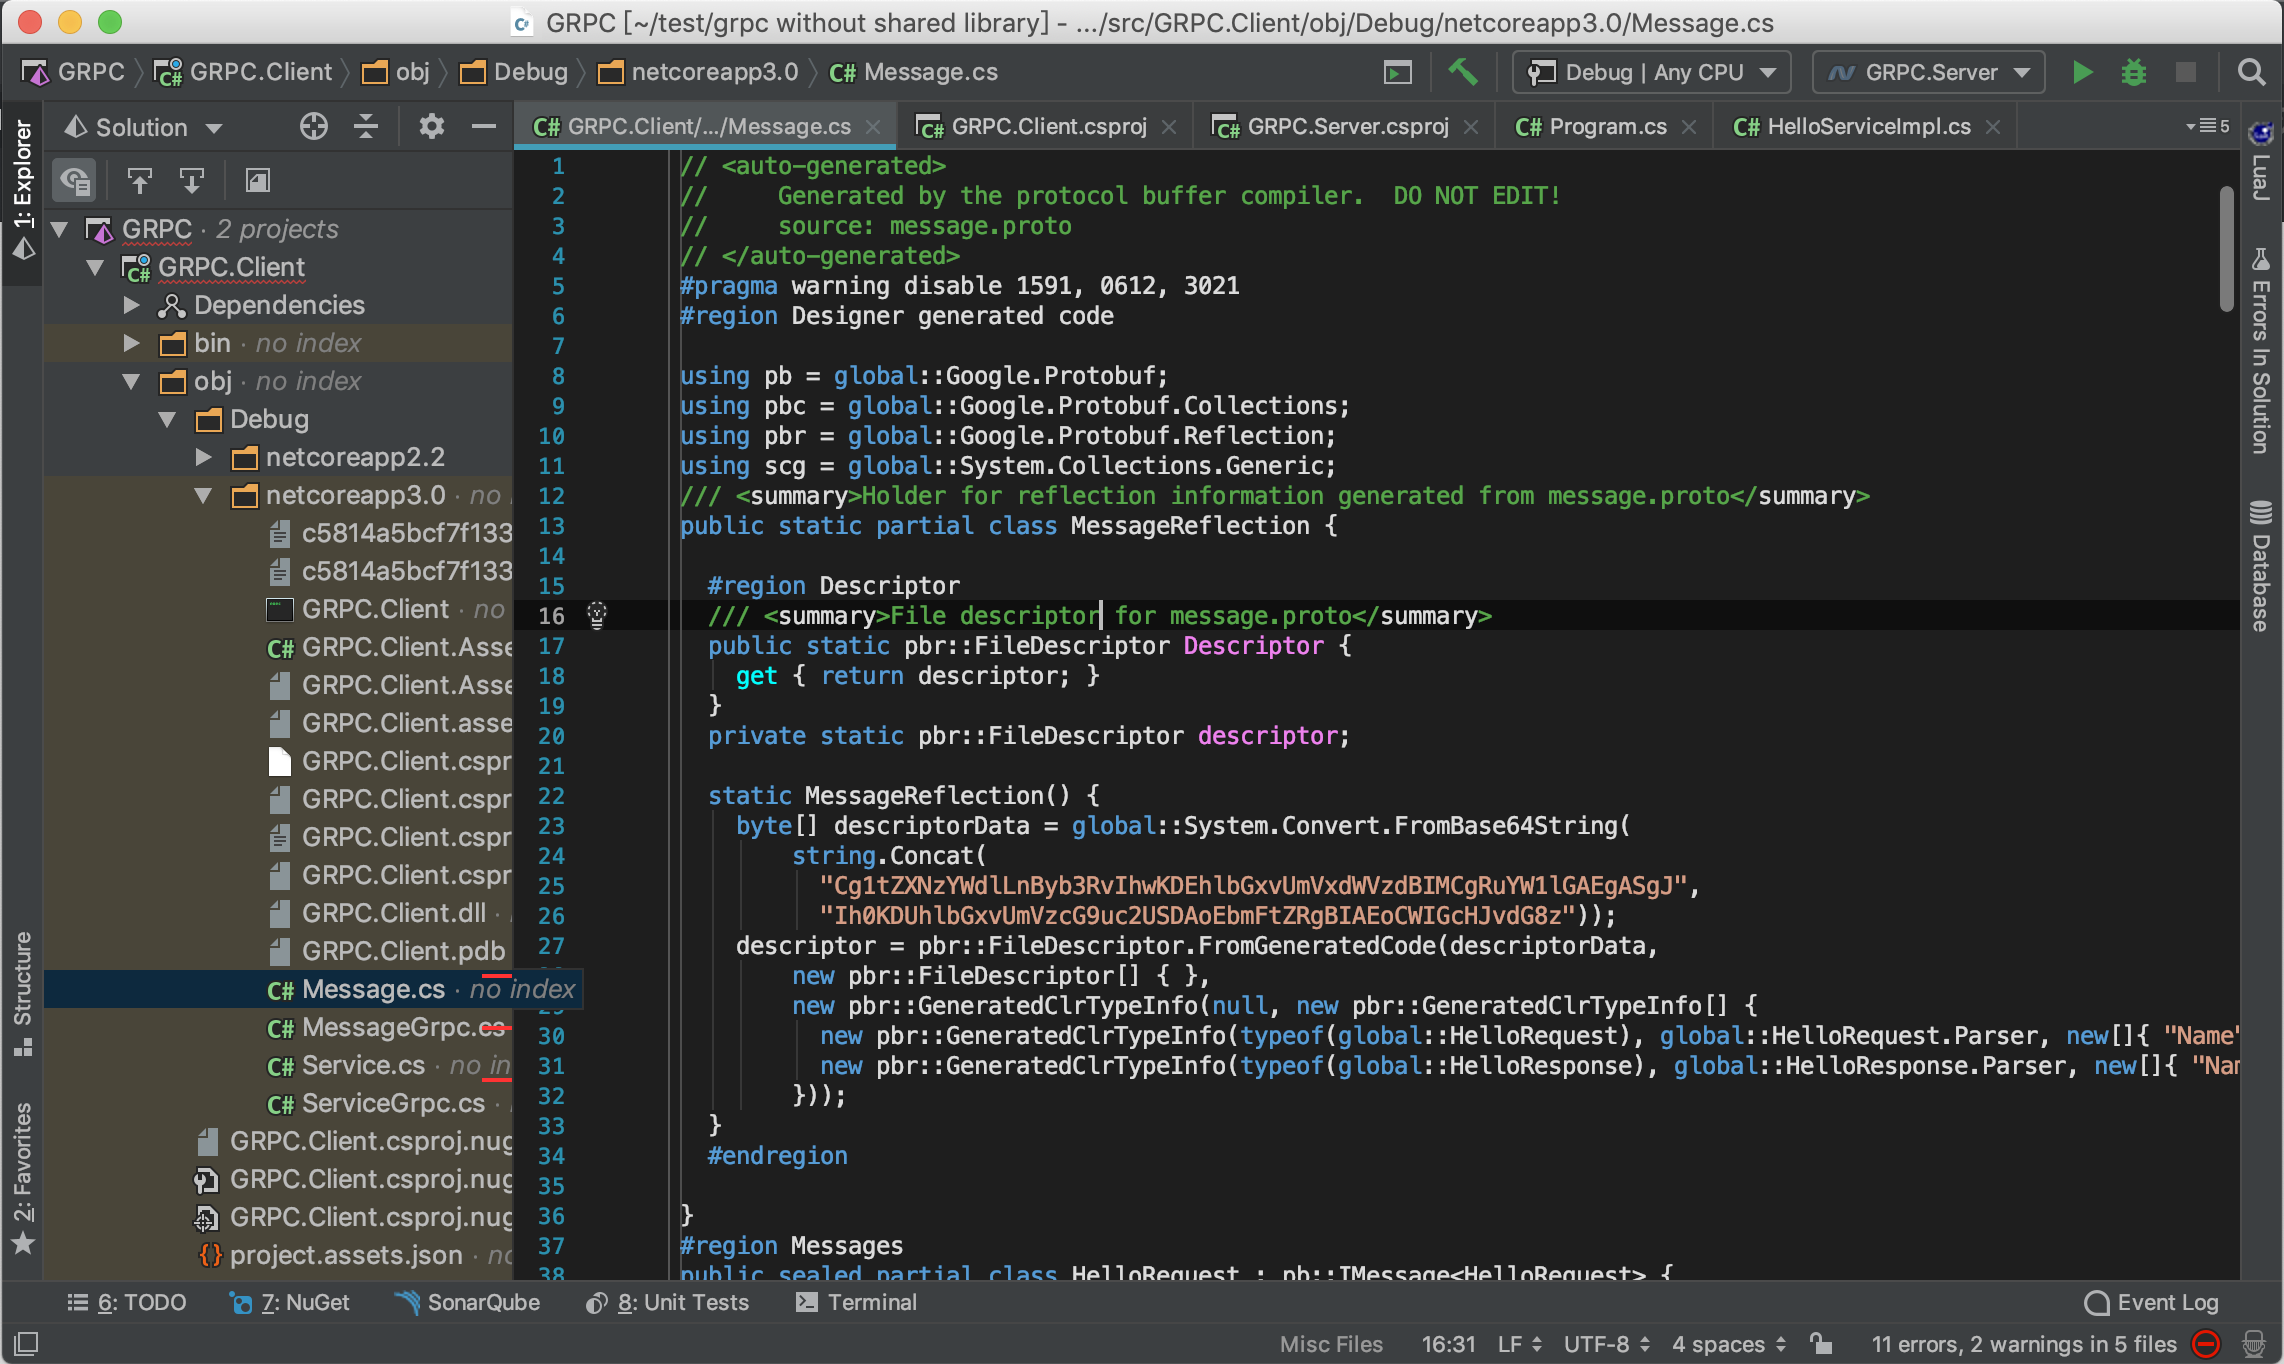Open the LuaJ tool window
The height and width of the screenshot is (1364, 2284).
tap(2260, 162)
